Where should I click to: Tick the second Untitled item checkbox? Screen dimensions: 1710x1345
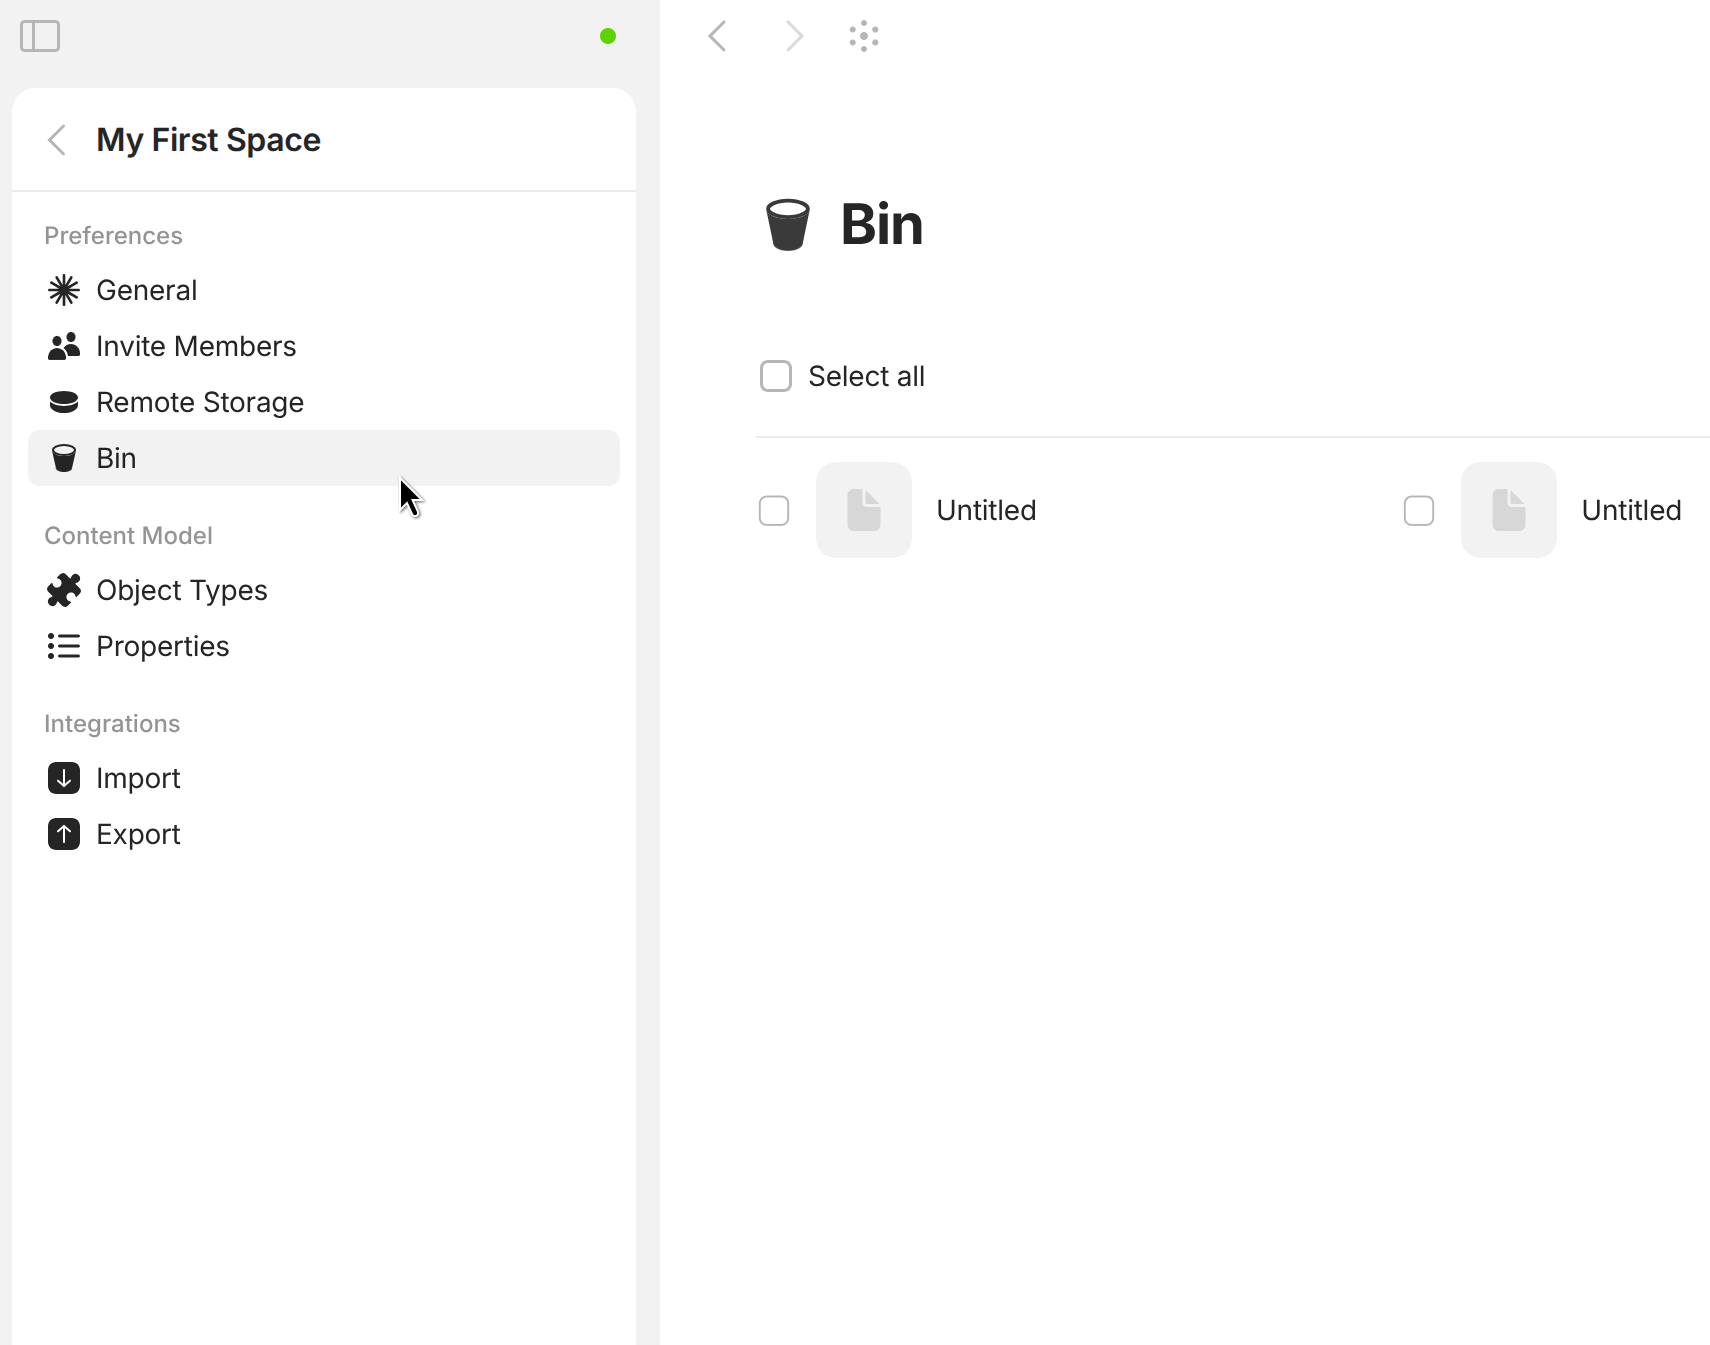(1419, 510)
